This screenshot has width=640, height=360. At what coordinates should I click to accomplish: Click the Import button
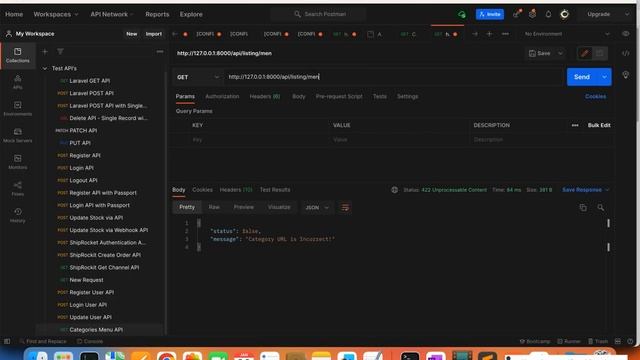[153, 34]
